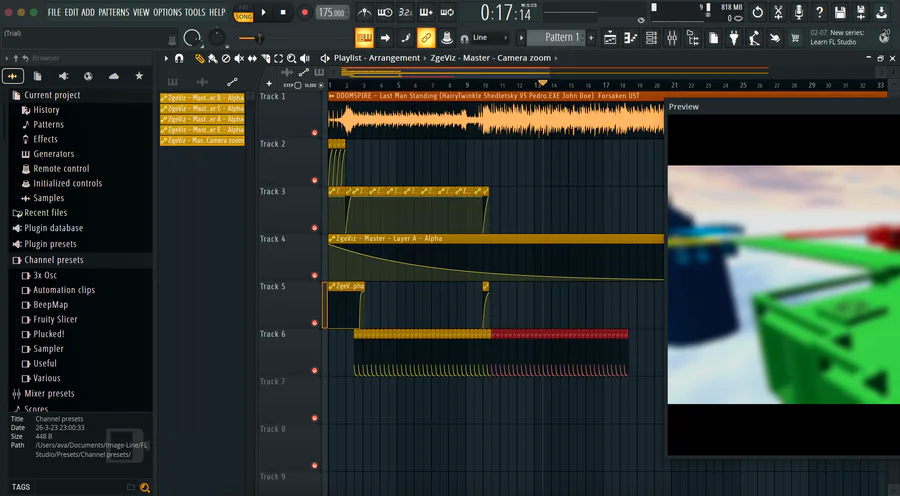The image size is (900, 496).
Task: Open the FILE menu
Action: pos(54,12)
